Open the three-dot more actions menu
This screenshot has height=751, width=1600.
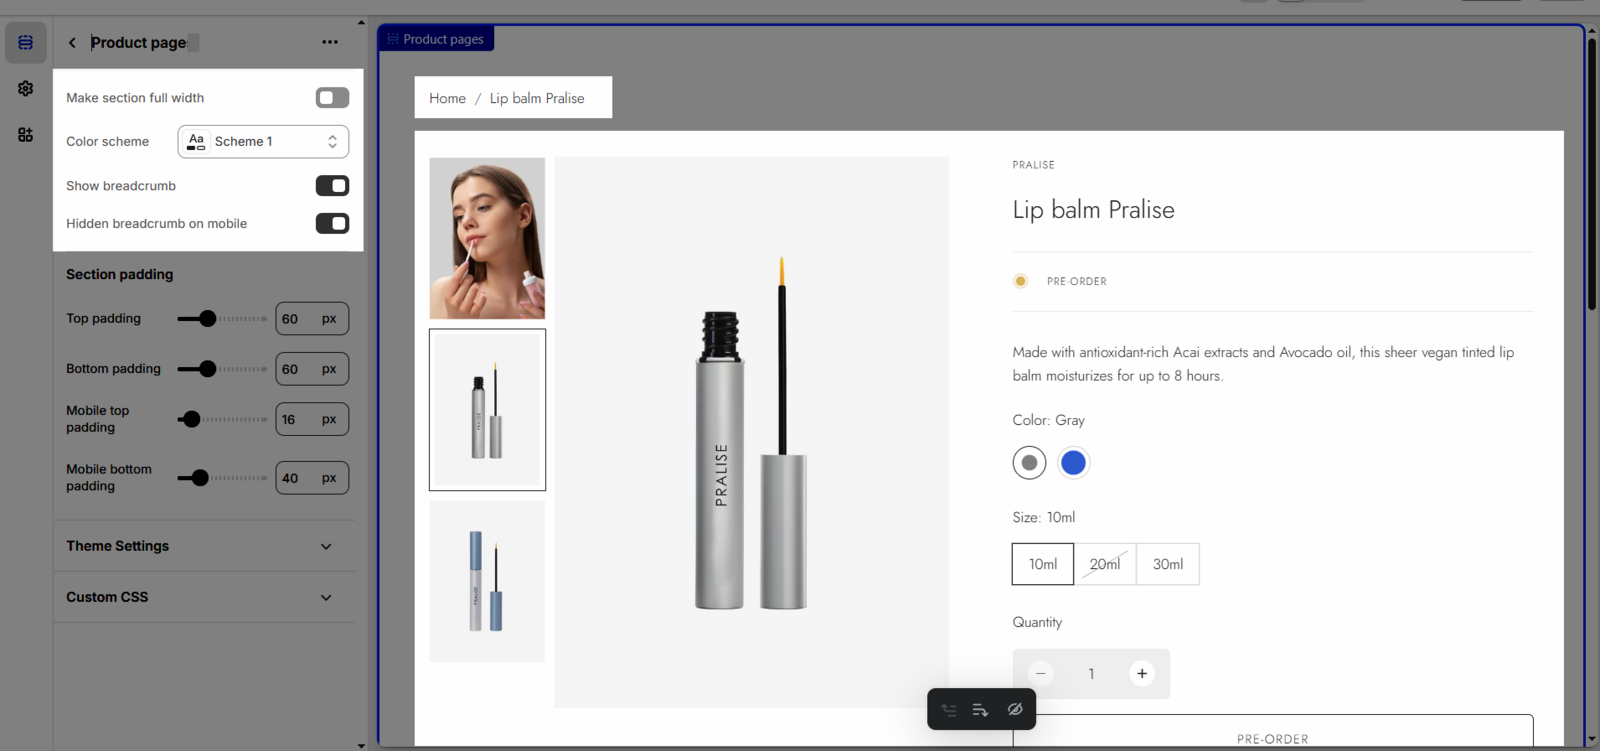click(330, 42)
